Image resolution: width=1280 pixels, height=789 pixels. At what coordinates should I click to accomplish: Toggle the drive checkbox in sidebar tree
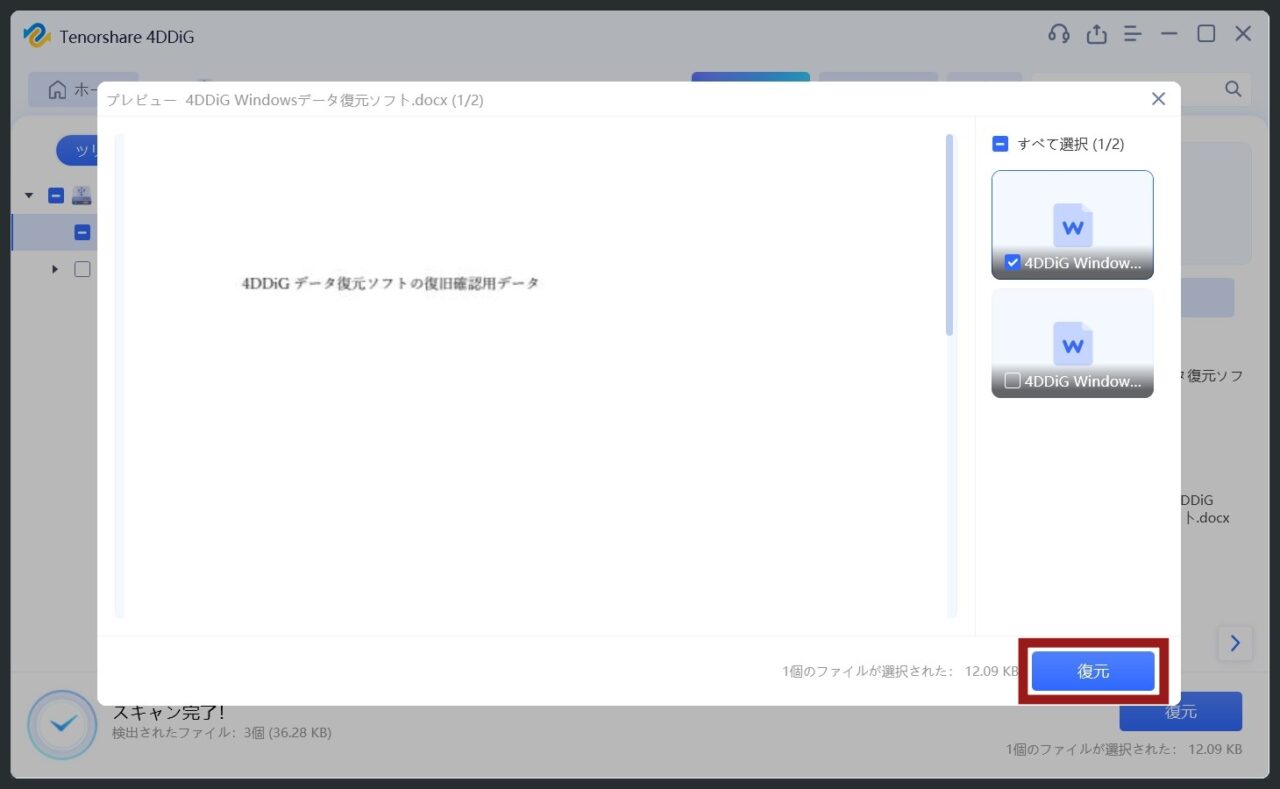(x=56, y=196)
